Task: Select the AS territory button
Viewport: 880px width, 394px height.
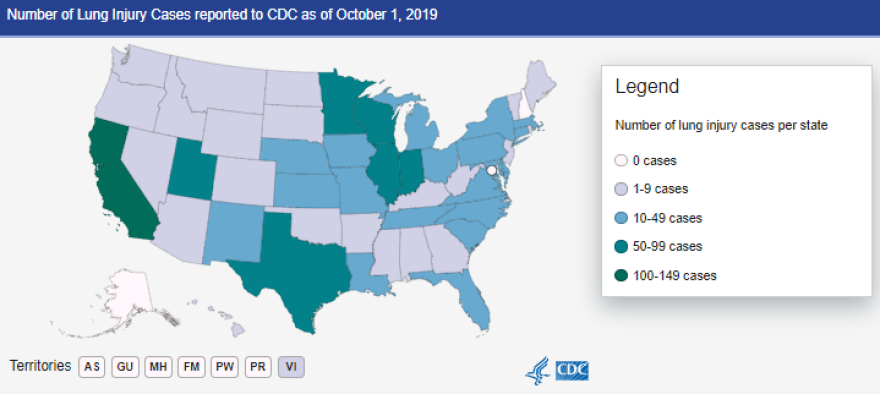Action: point(92,367)
